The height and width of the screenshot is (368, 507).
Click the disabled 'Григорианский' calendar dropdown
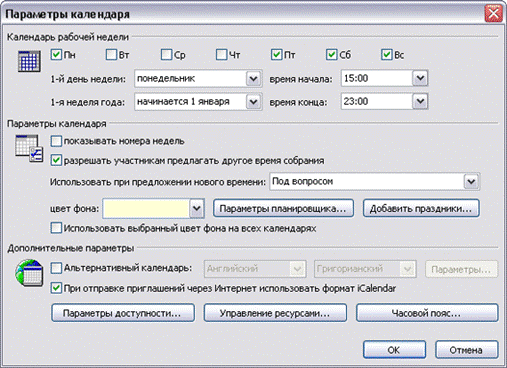(x=365, y=269)
